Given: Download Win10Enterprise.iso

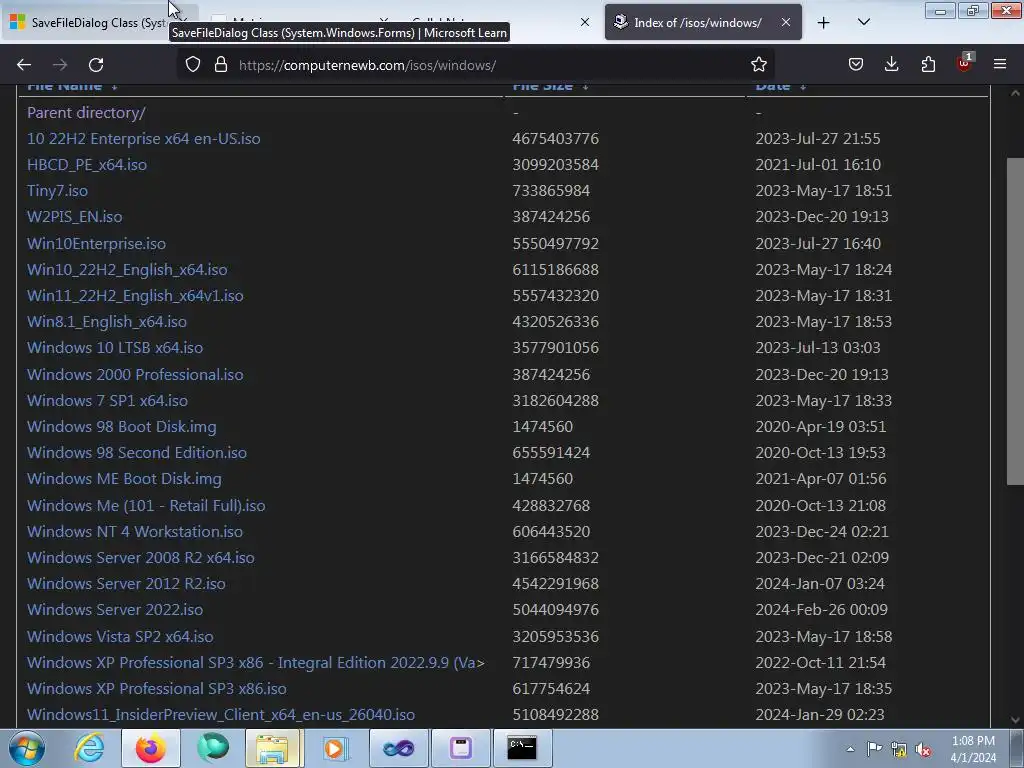Looking at the screenshot, I should [x=97, y=244].
